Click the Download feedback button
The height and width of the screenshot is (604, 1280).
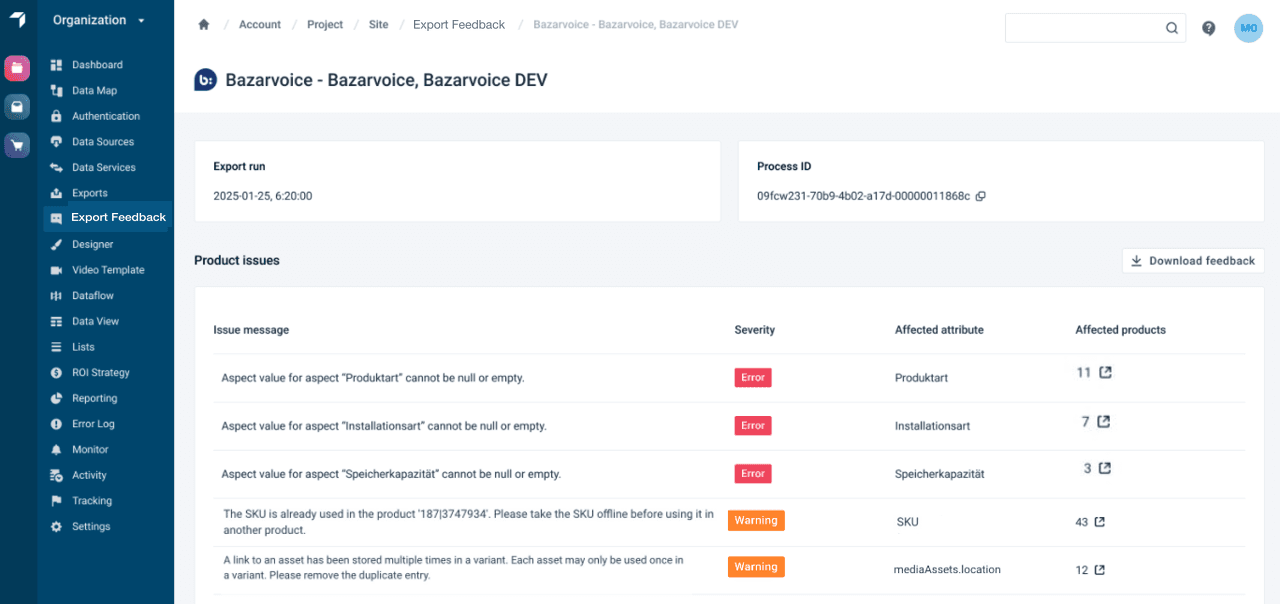[x=1193, y=261]
